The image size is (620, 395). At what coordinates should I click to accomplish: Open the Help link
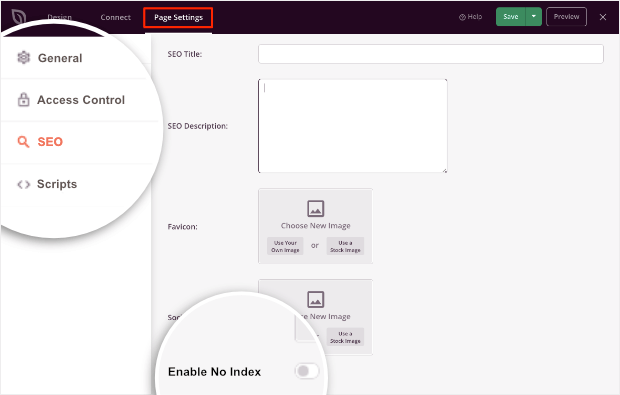(471, 17)
